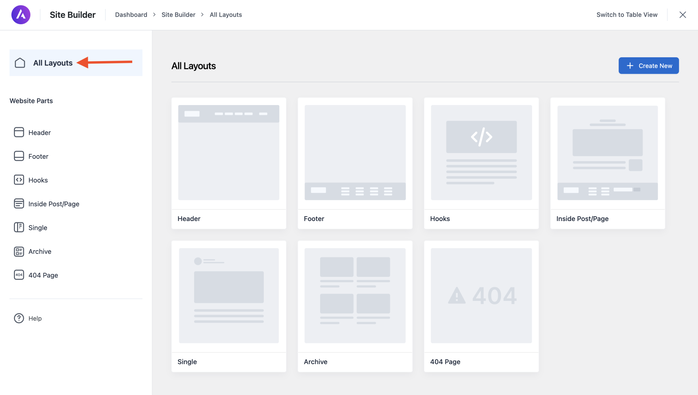Select the Hooks layout card
This screenshot has height=395, width=698.
click(x=481, y=163)
